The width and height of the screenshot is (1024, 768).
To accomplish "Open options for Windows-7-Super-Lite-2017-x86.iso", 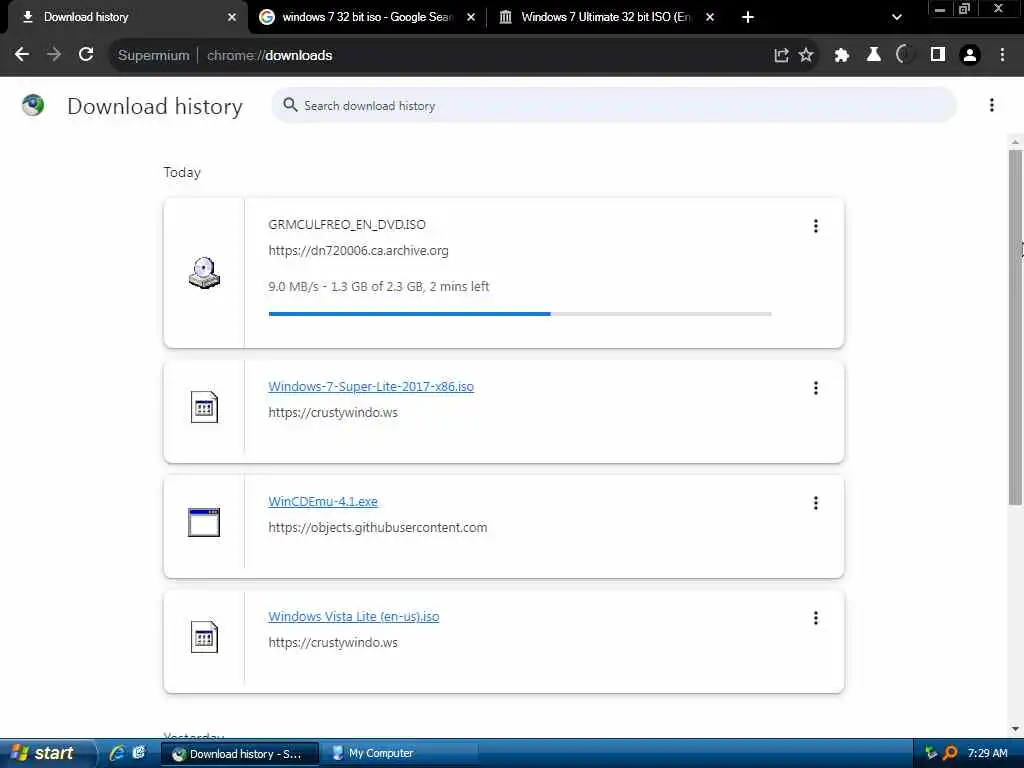I will coord(816,388).
